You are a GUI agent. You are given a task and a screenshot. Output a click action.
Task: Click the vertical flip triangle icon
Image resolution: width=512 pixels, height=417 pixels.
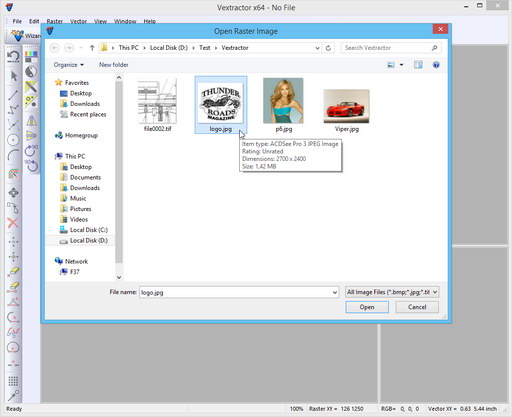point(31,136)
